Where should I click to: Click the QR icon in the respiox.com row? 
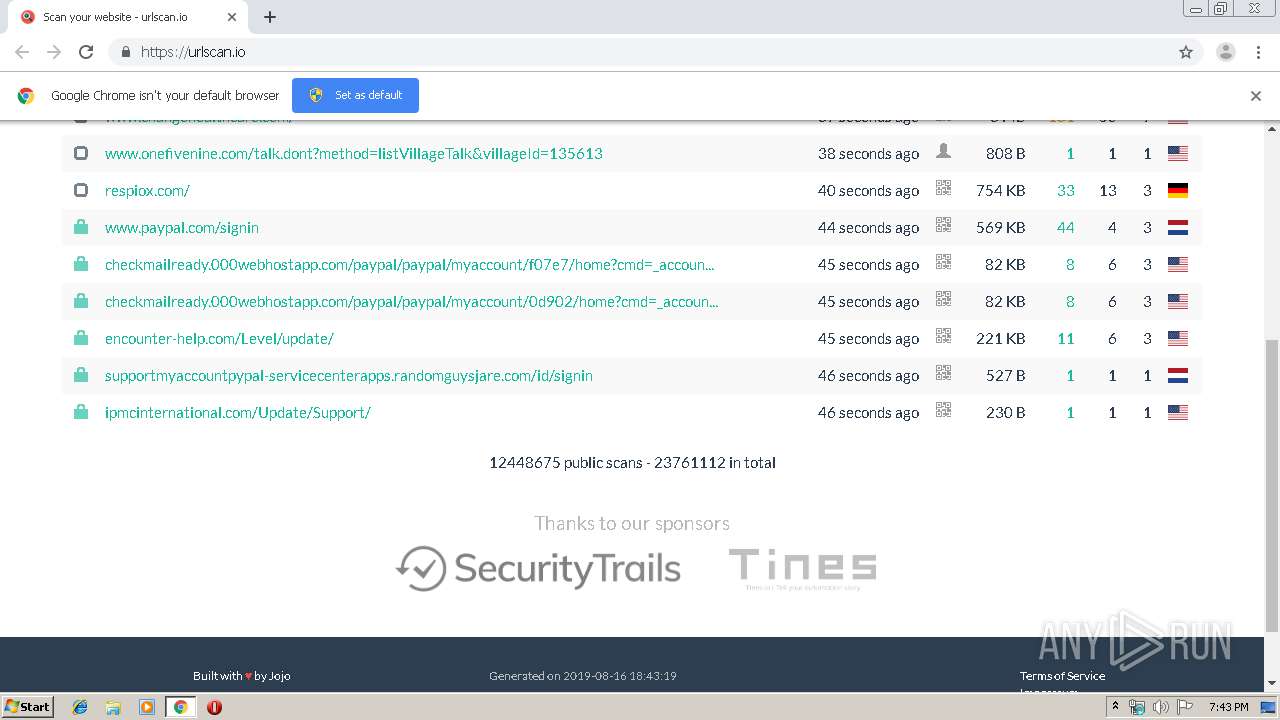(943, 188)
